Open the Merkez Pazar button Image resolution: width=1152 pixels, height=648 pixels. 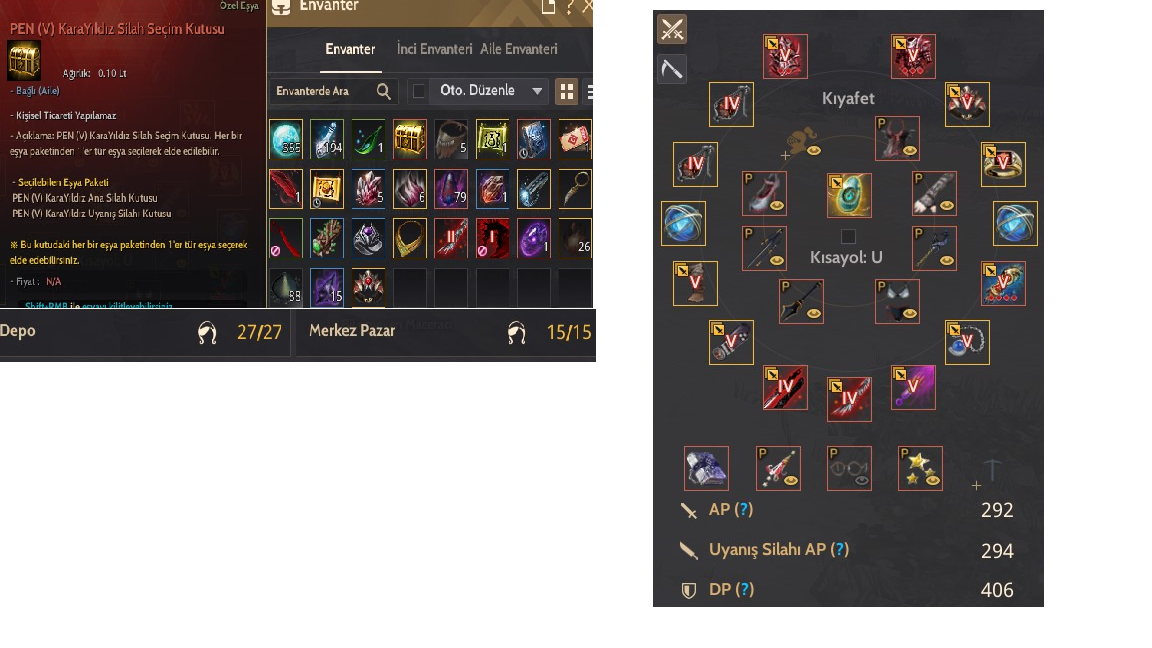(x=445, y=332)
